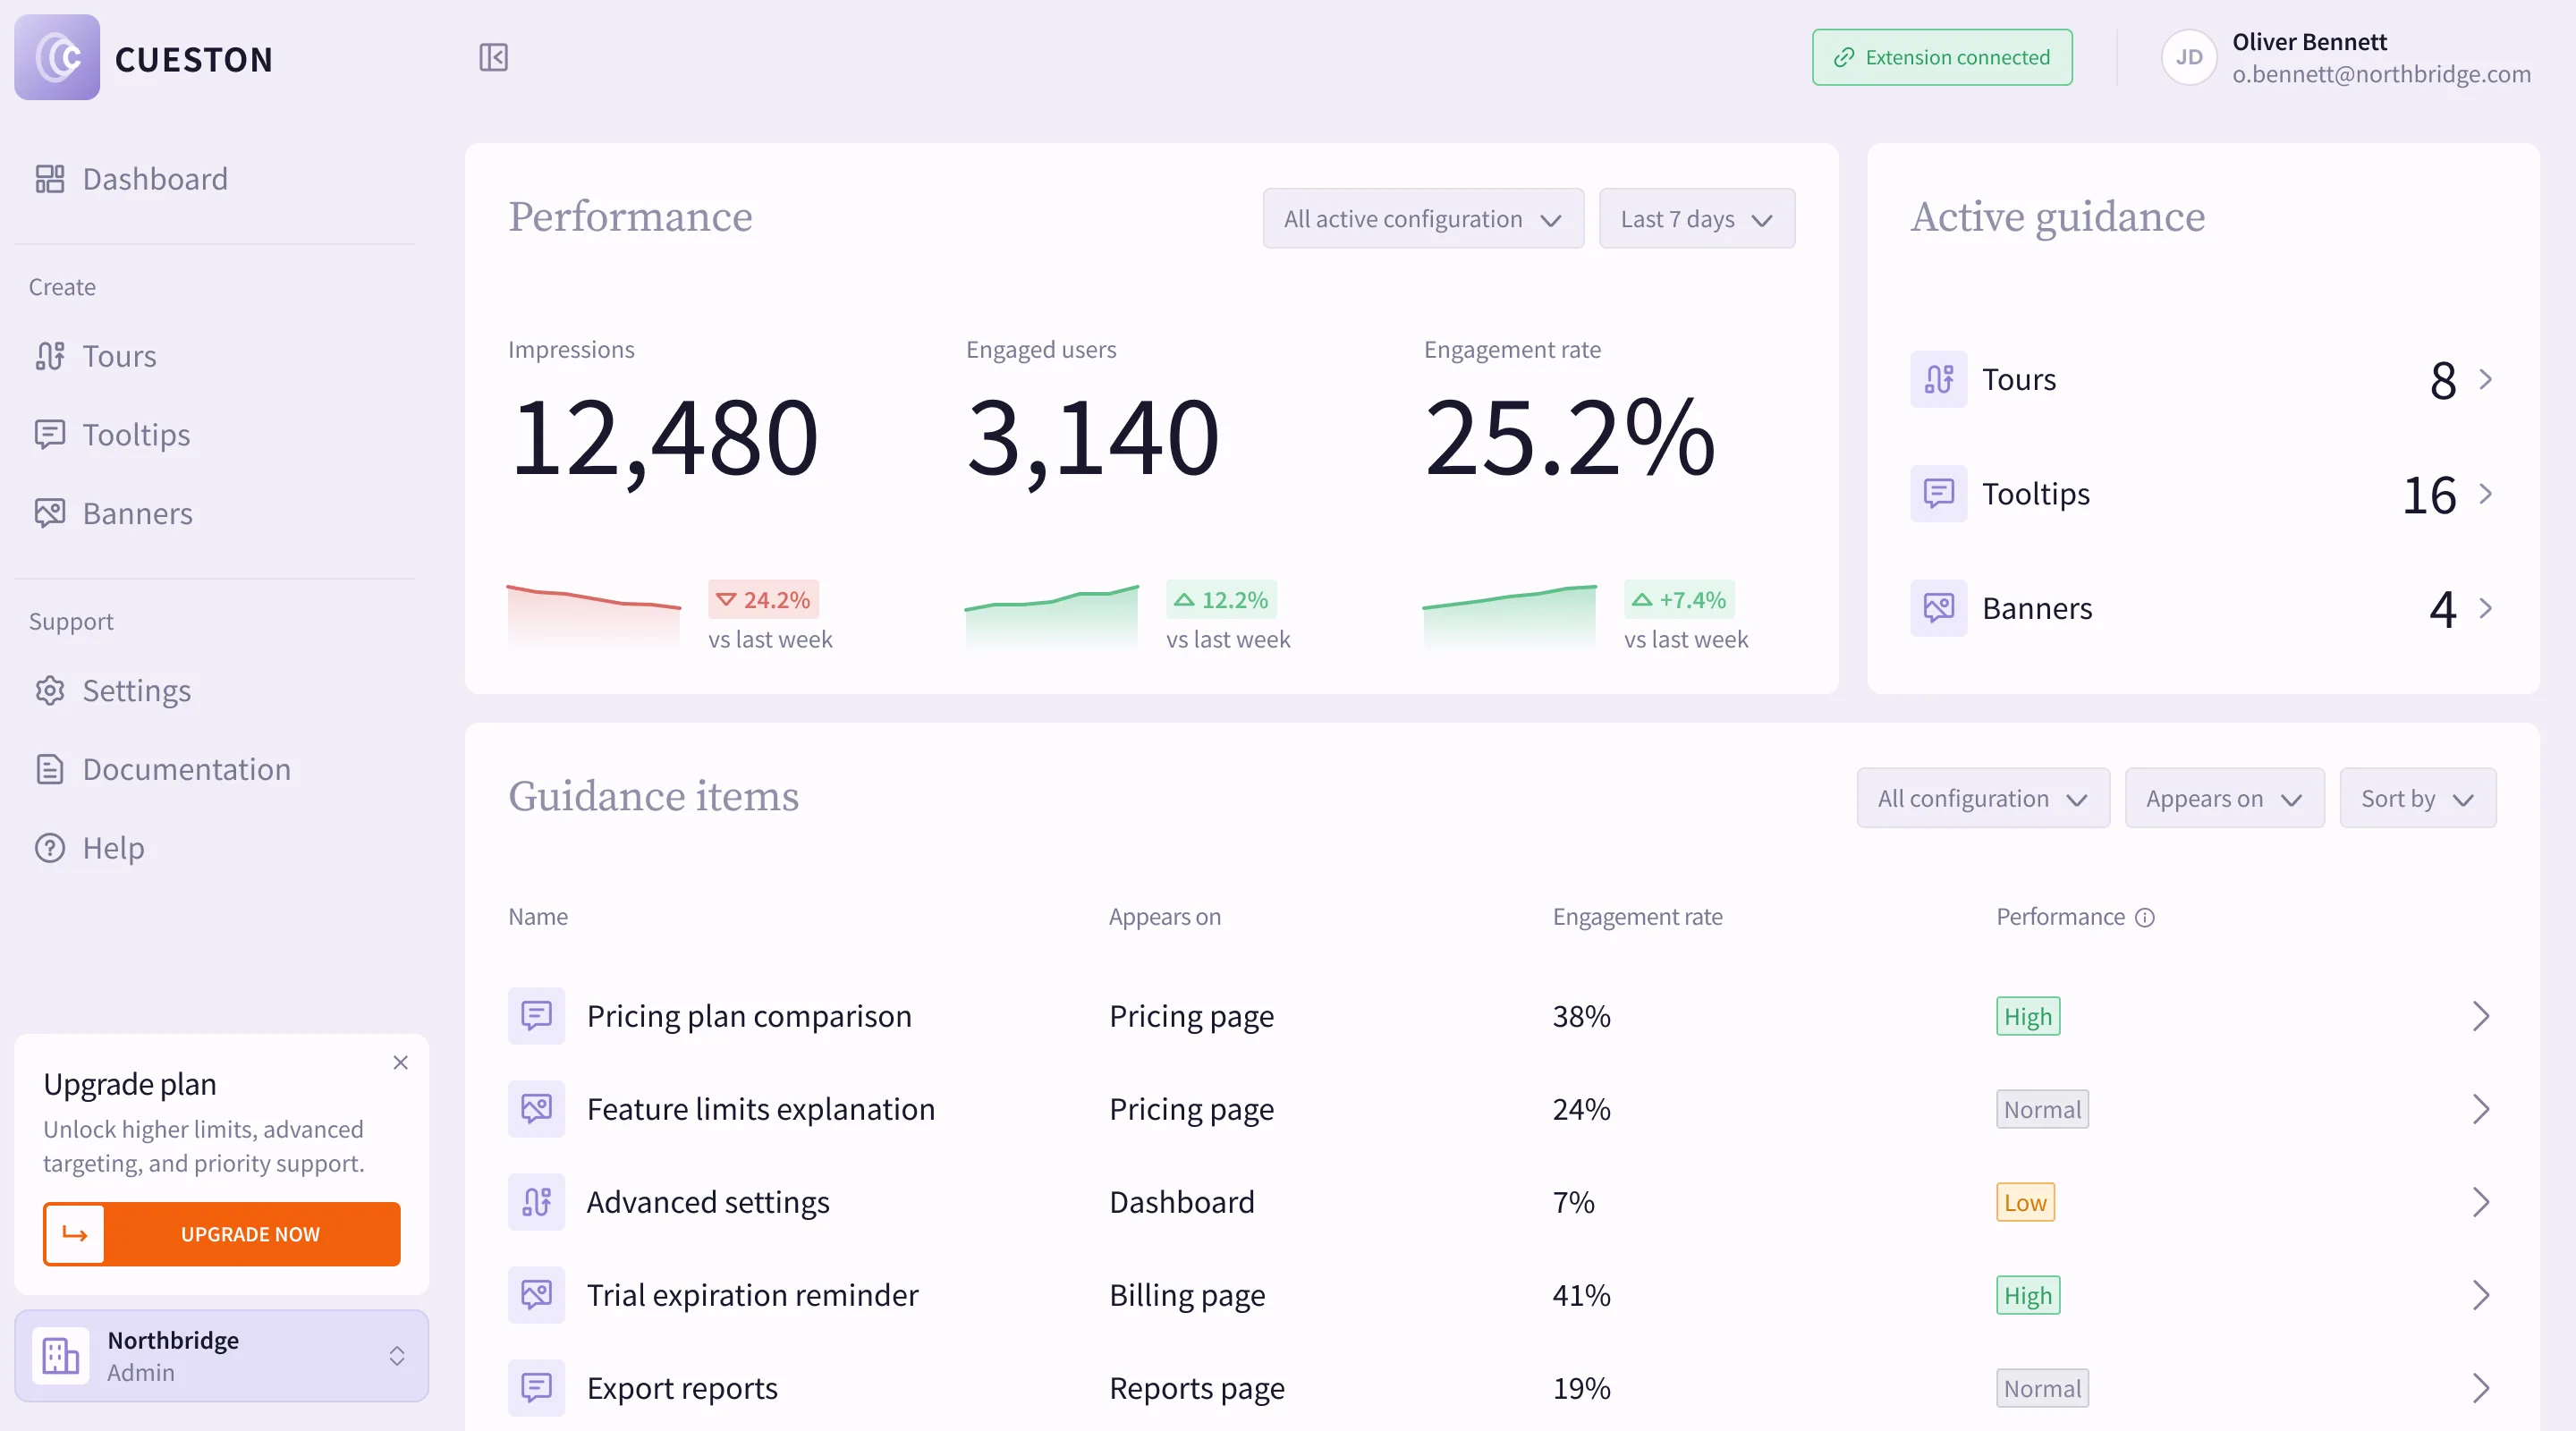Open active Banners list via its chevron
Screen dimensions: 2576x1431
tap(2485, 608)
